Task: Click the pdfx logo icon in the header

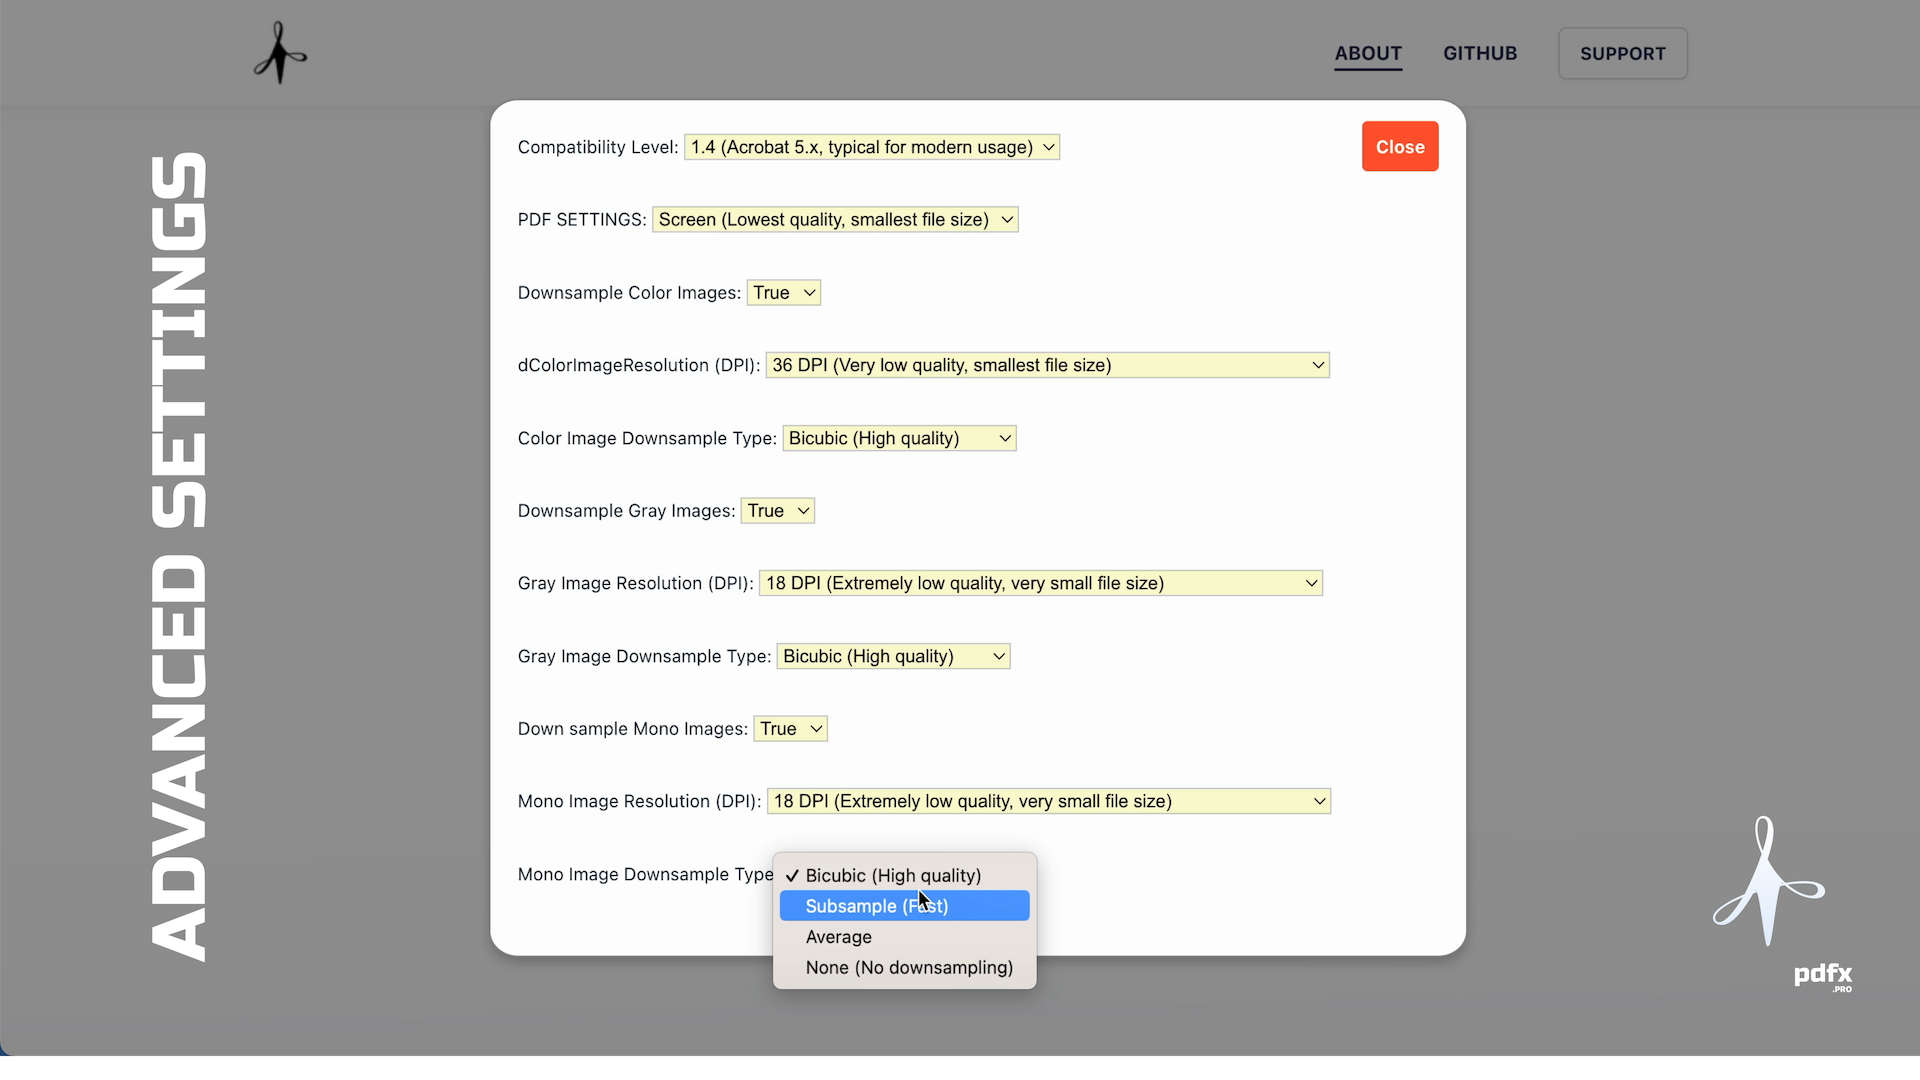Action: pyautogui.click(x=280, y=53)
